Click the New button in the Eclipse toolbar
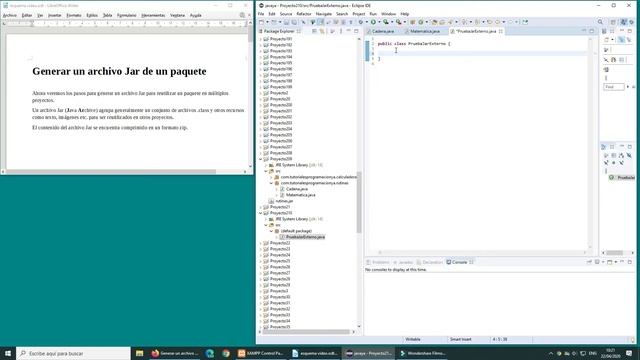Viewport: 640px width, 360px height. click(262, 22)
